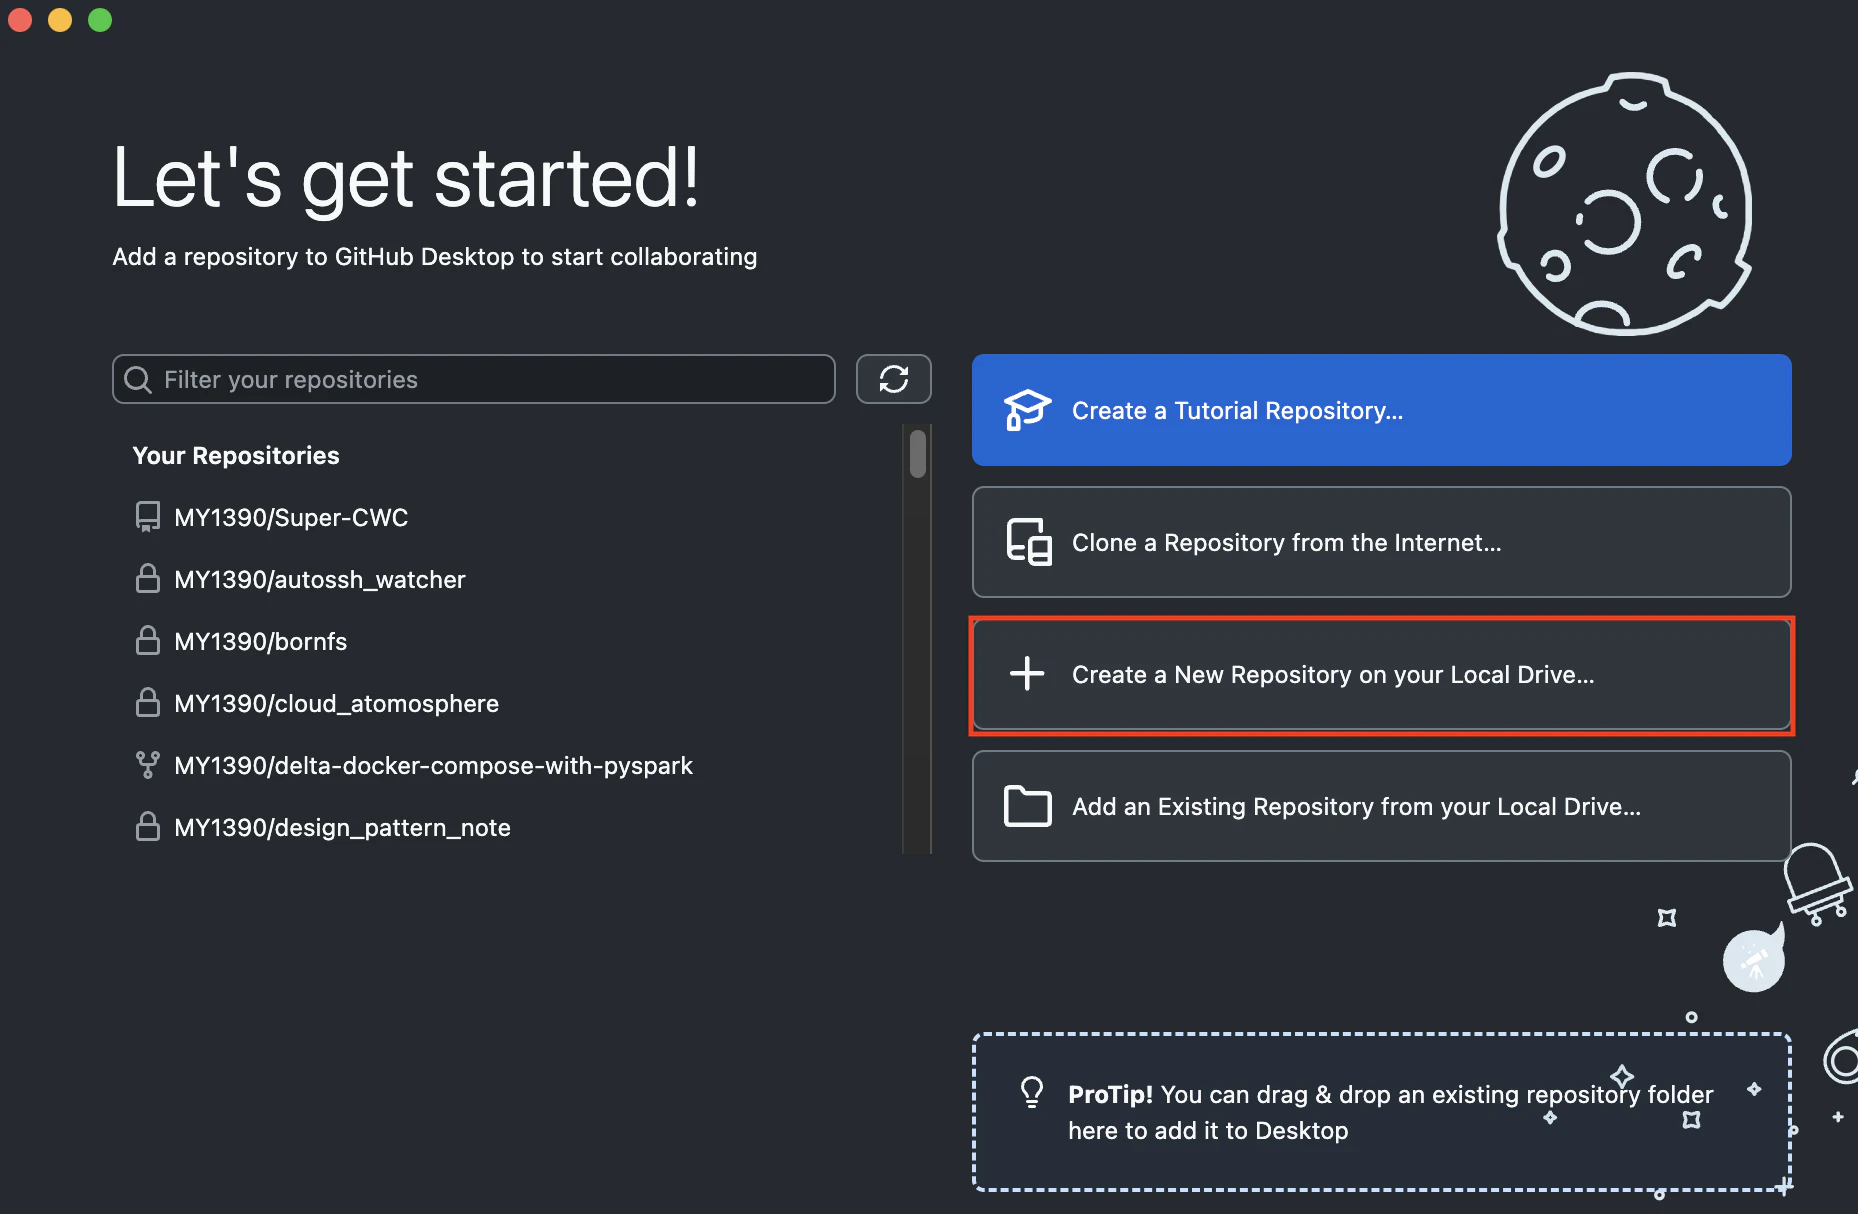Click the lock icon beside MY1390/design_pattern_note

(x=148, y=827)
